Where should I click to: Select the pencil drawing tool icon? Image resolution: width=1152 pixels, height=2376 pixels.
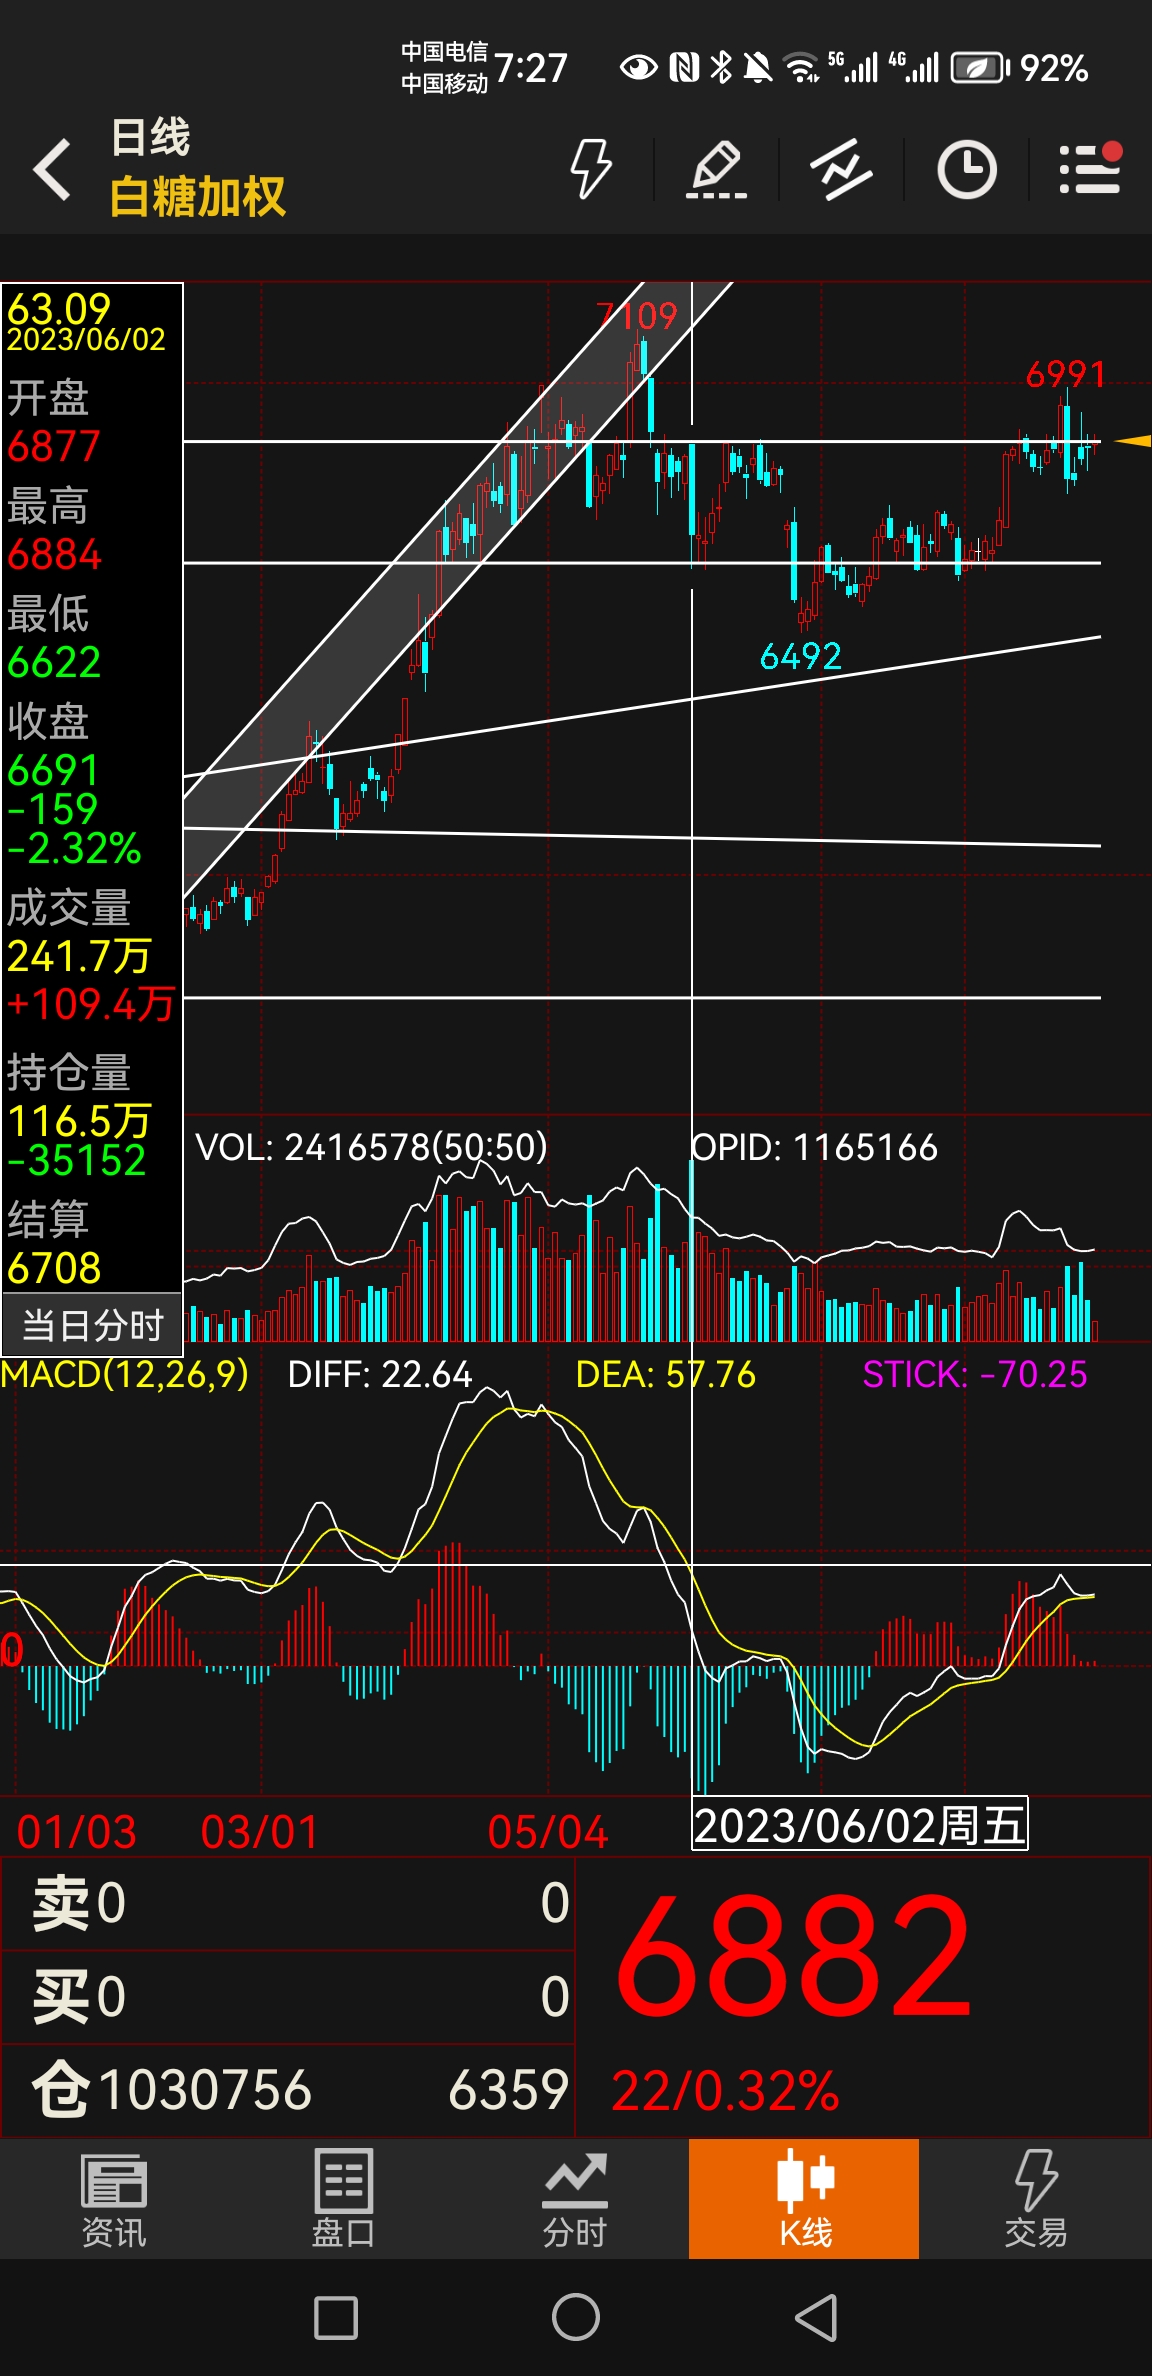[x=716, y=169]
